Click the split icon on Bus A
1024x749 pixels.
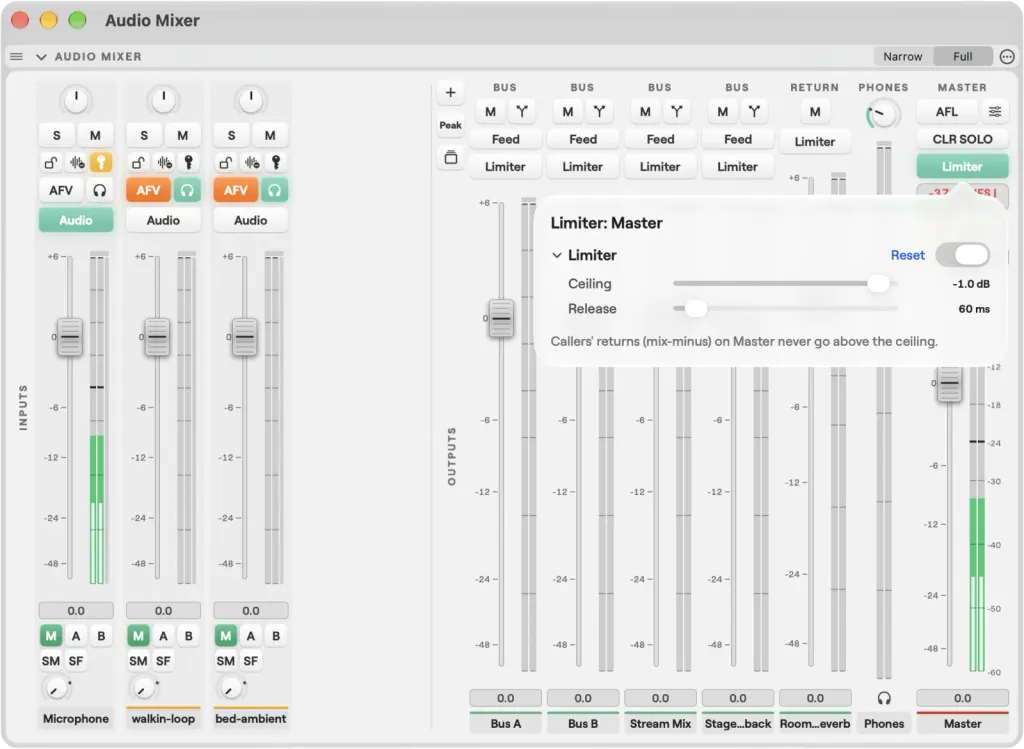522,112
